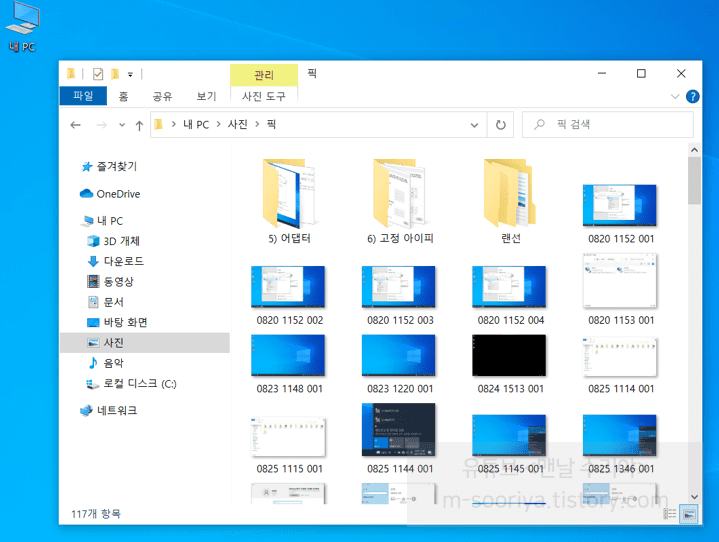Select 사진 in the sidebar

tap(145, 343)
